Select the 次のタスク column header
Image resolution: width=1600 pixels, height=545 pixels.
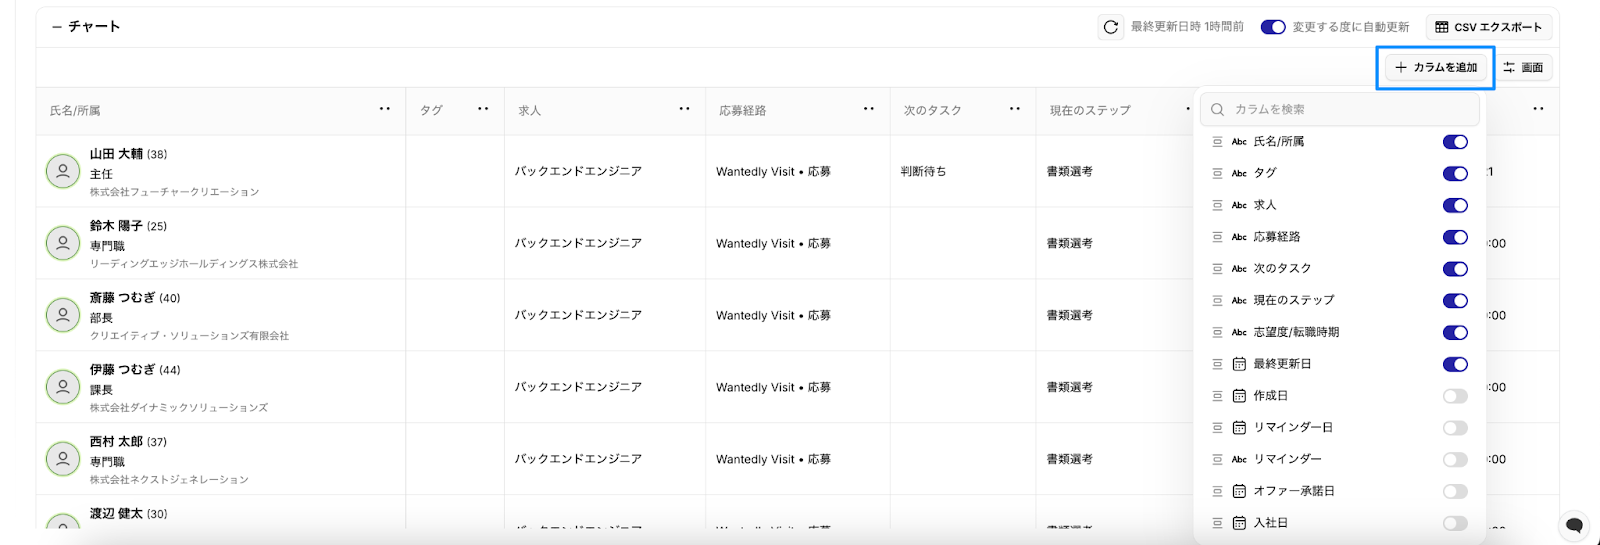click(x=932, y=111)
